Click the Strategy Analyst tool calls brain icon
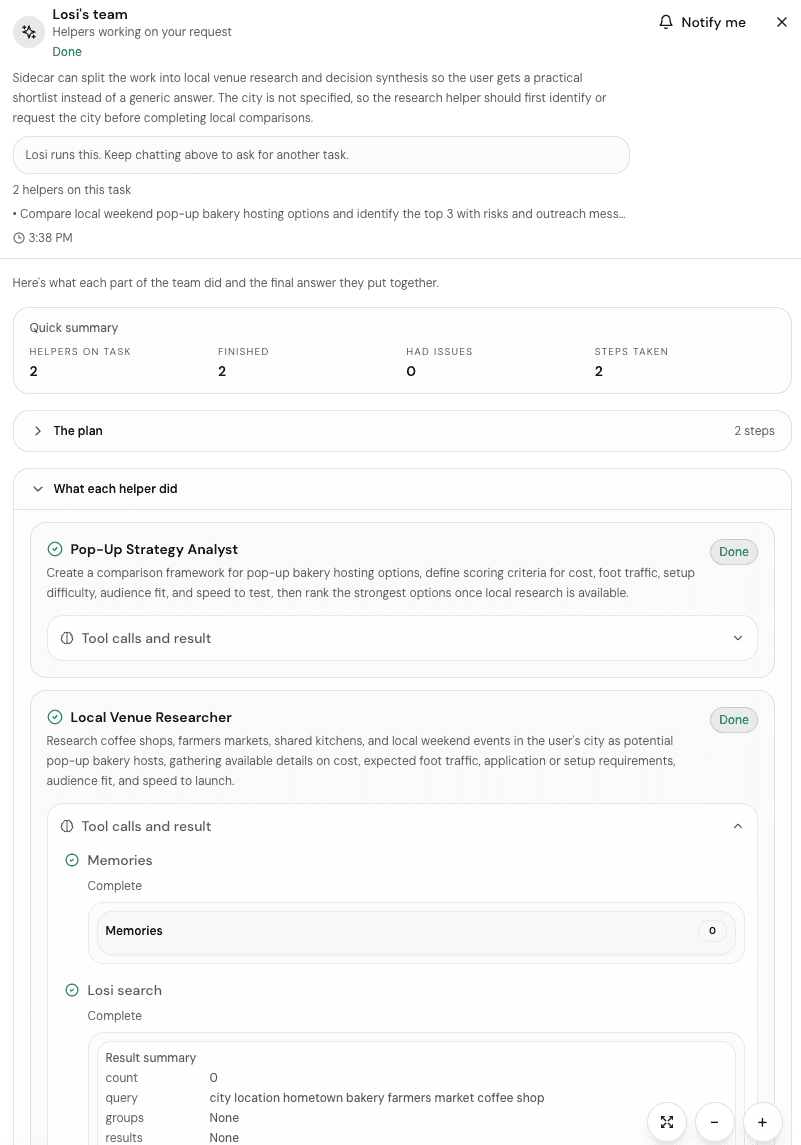801x1145 pixels. 67,638
